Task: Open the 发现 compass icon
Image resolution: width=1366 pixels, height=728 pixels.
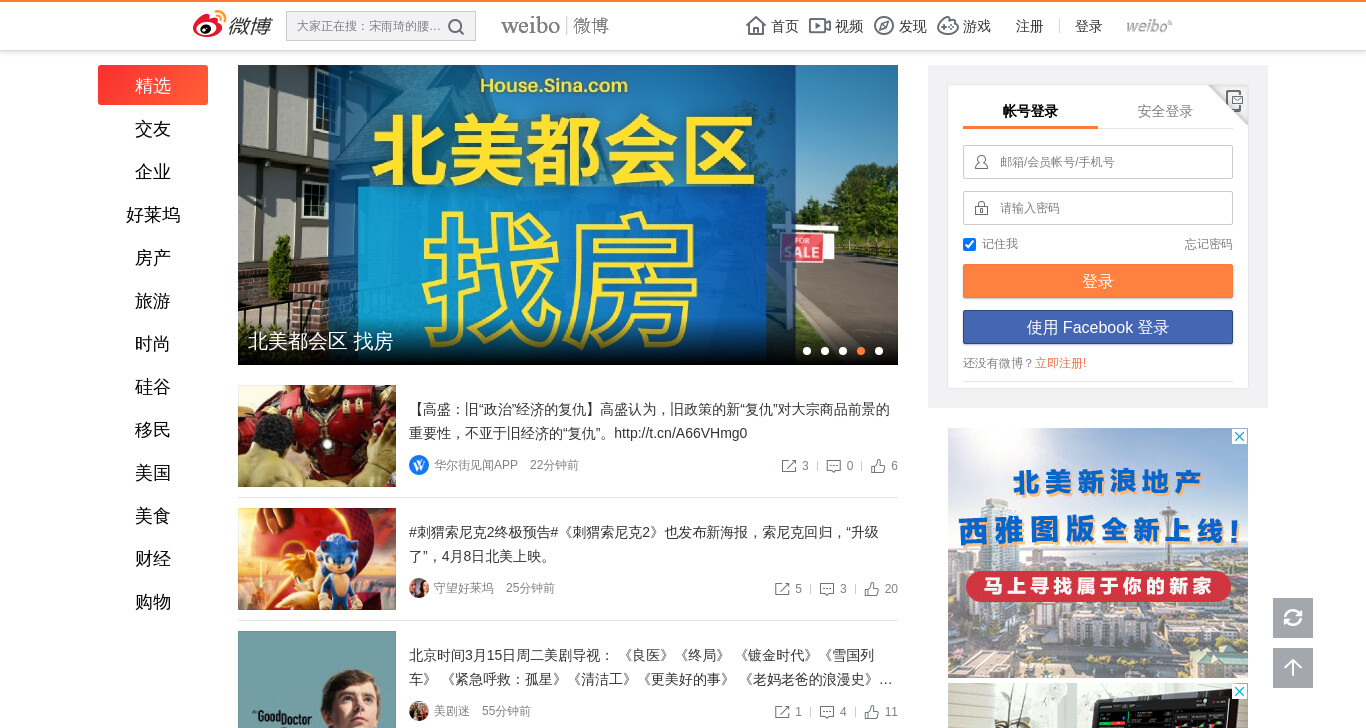Action: [x=884, y=26]
